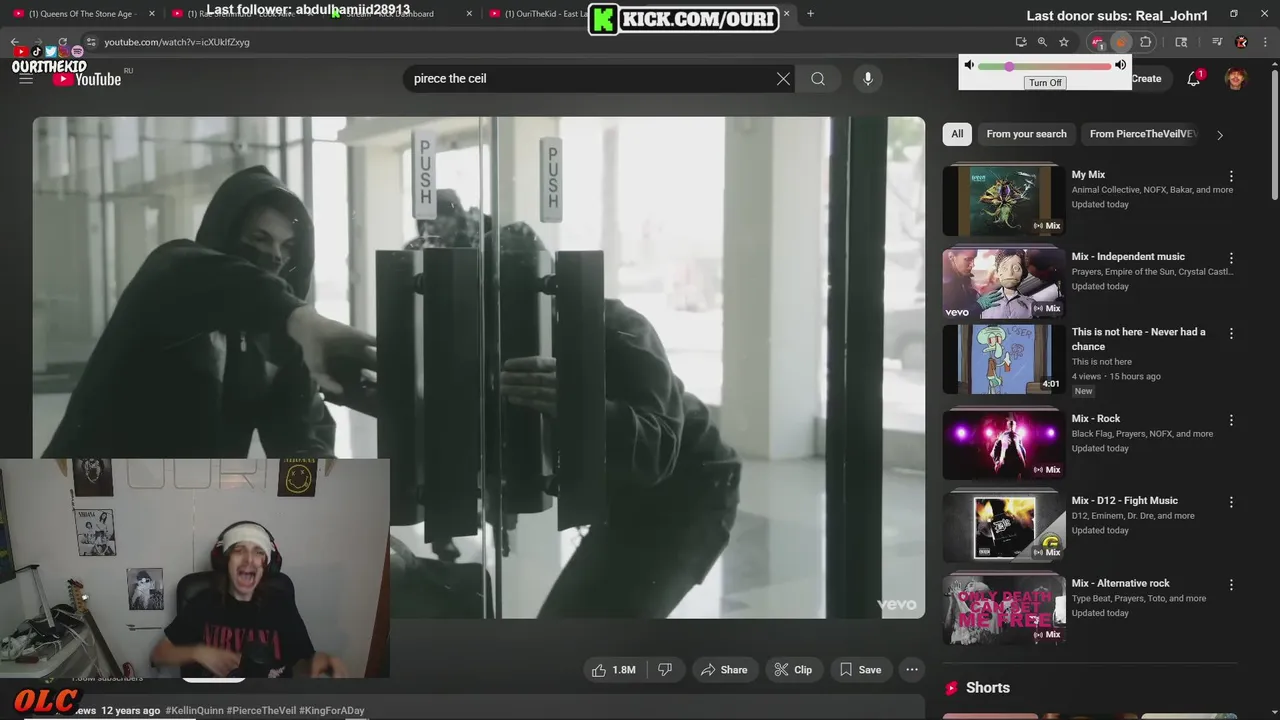Screen dimensions: 1280x720
Task: Open the Mix - Rock thumbnail
Action: pos(1003,444)
